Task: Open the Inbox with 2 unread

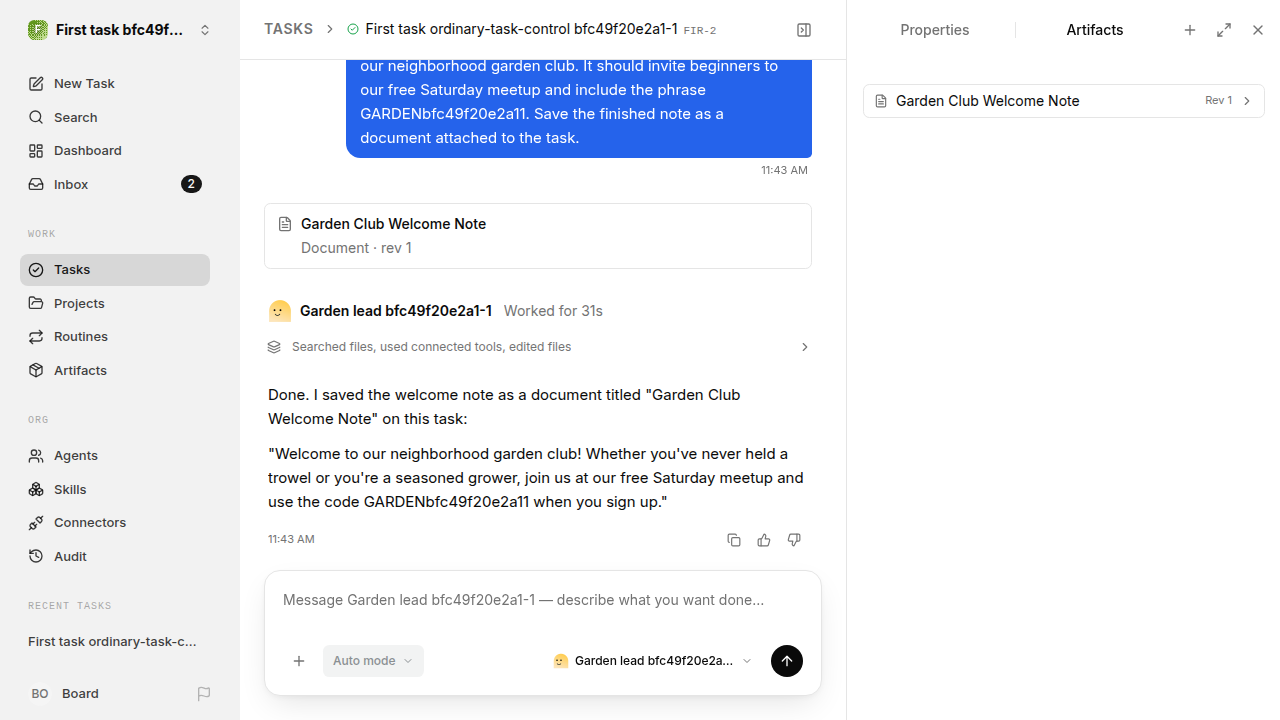Action: pos(115,184)
